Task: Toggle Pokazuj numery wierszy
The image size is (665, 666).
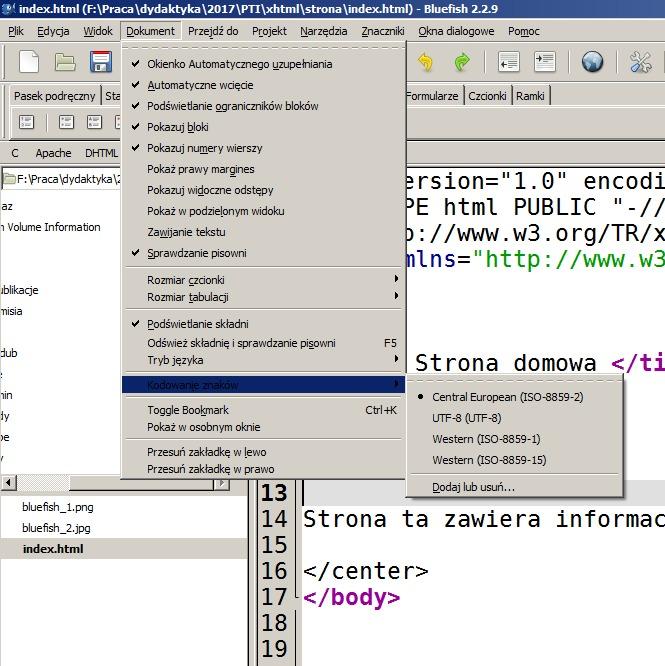Action: point(263,148)
